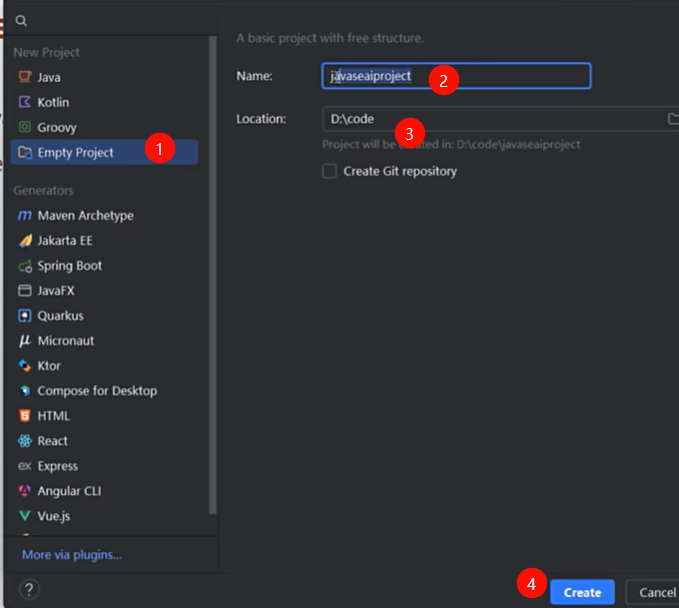This screenshot has width=679, height=608.
Task: Select Kotlin project type
Action: 104,102
